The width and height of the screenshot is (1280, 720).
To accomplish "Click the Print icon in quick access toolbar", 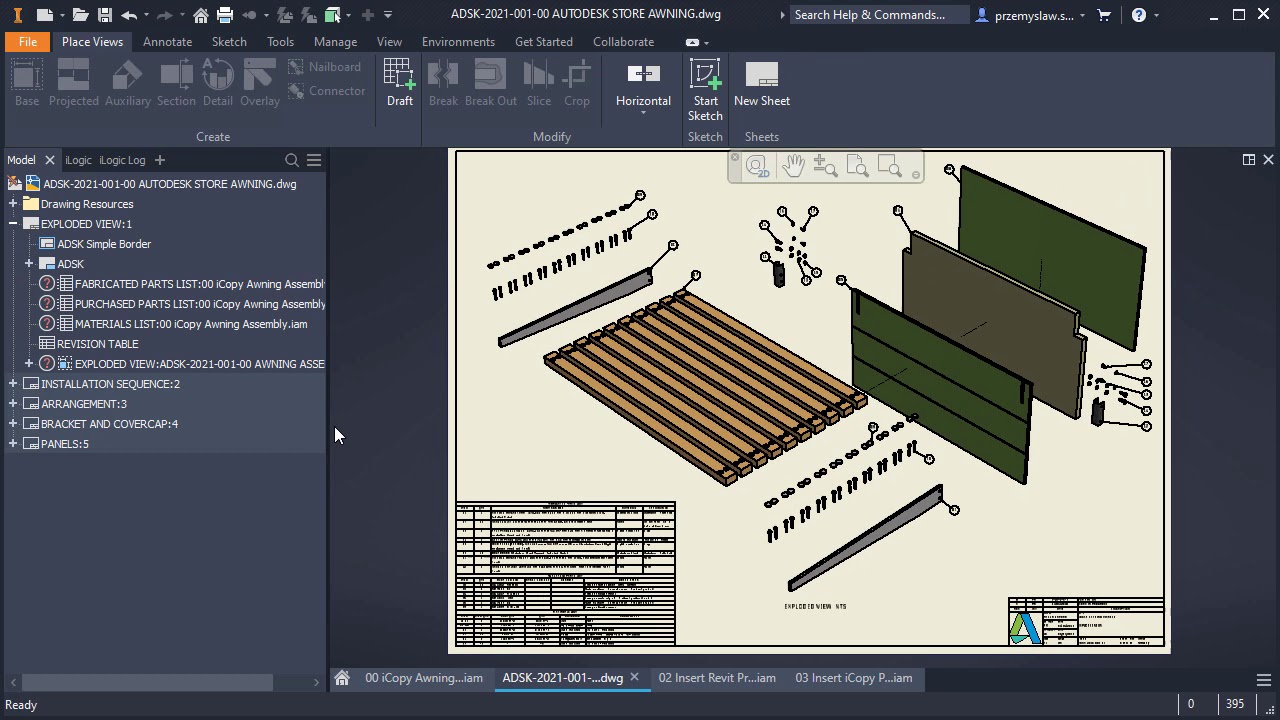I will [225, 15].
